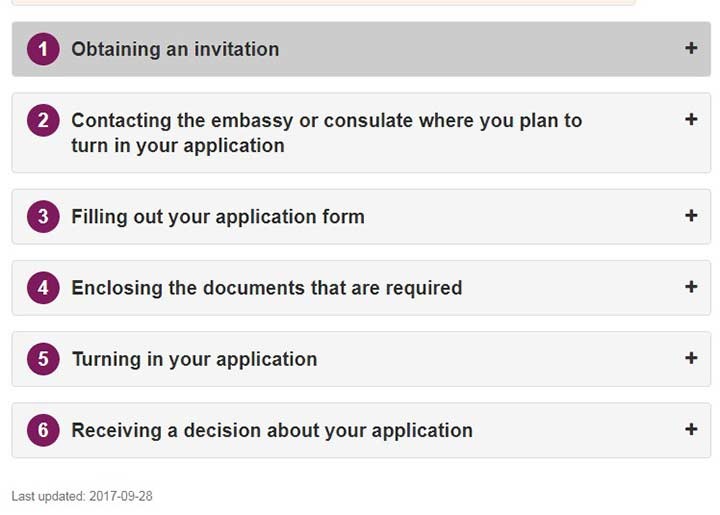
Task: Expand Obtaining an invitation with plus icon
Action: [x=691, y=48]
